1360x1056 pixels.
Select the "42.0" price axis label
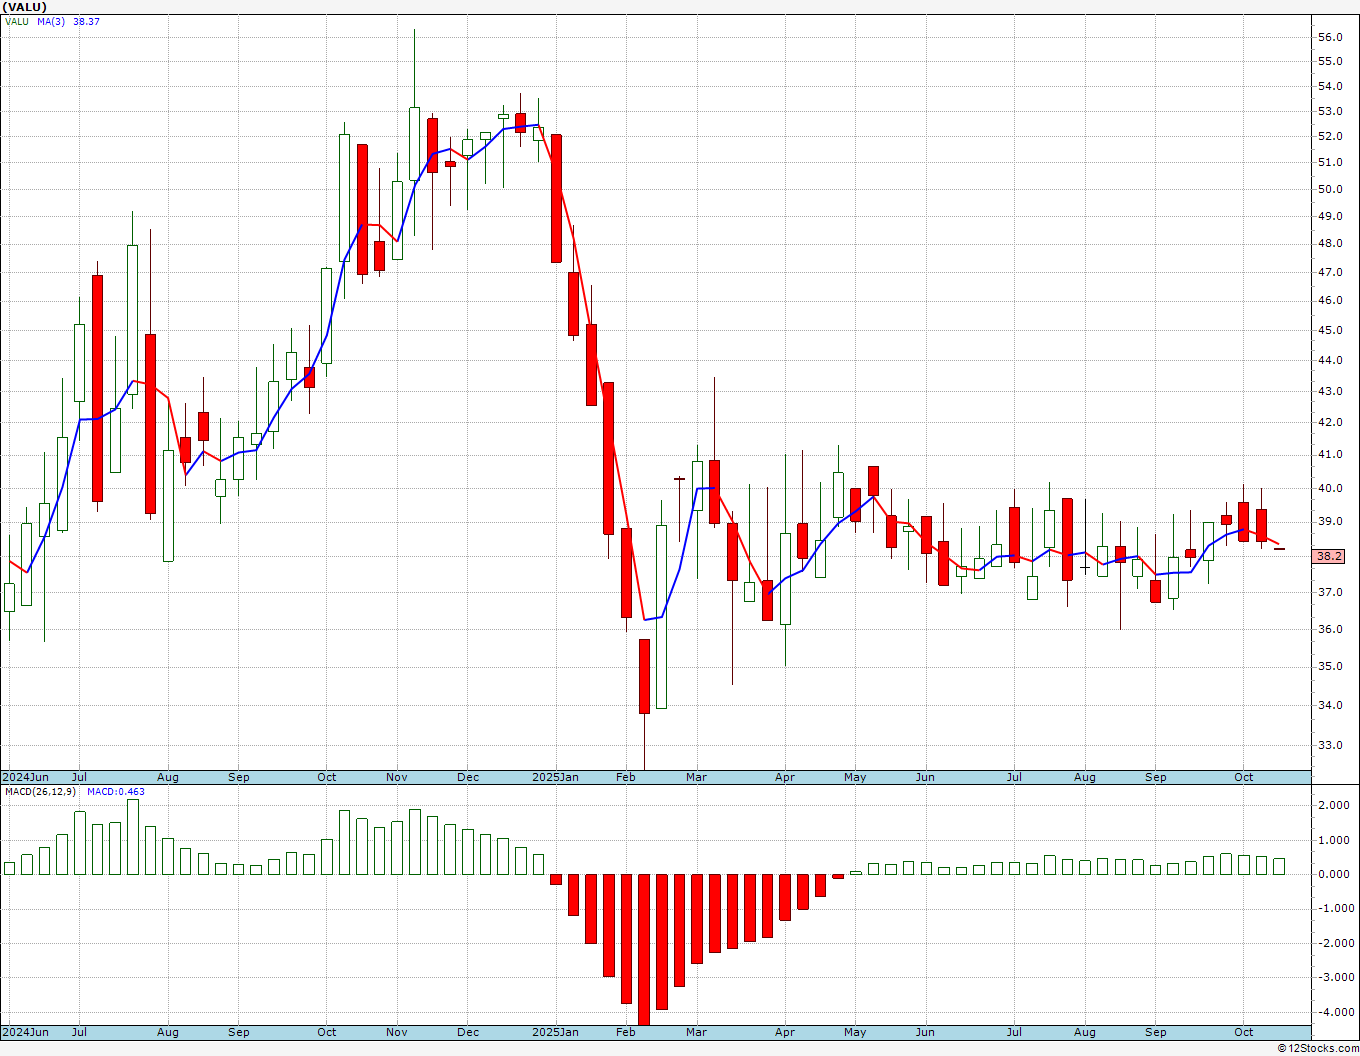pos(1330,422)
